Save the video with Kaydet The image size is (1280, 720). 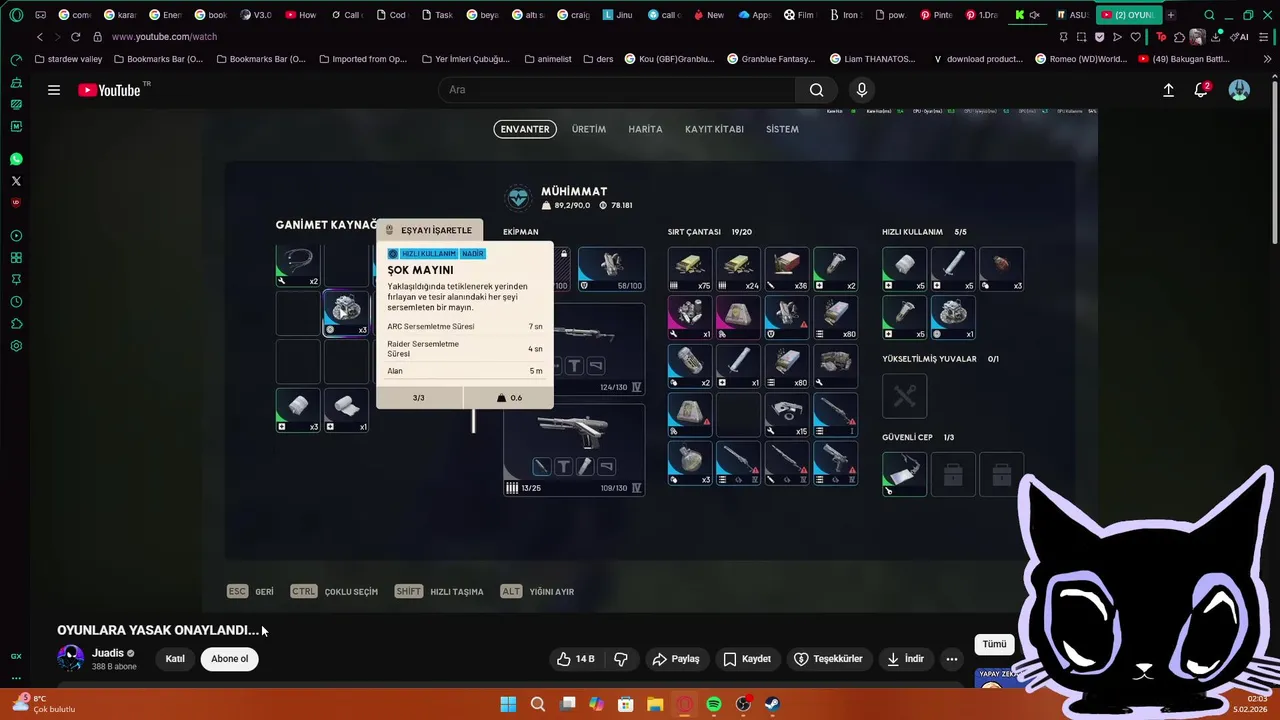tap(747, 659)
